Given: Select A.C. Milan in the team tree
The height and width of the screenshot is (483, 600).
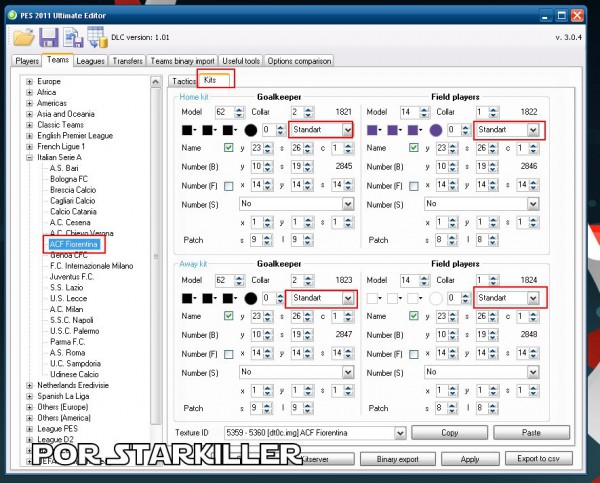Looking at the screenshot, I should tap(66, 309).
